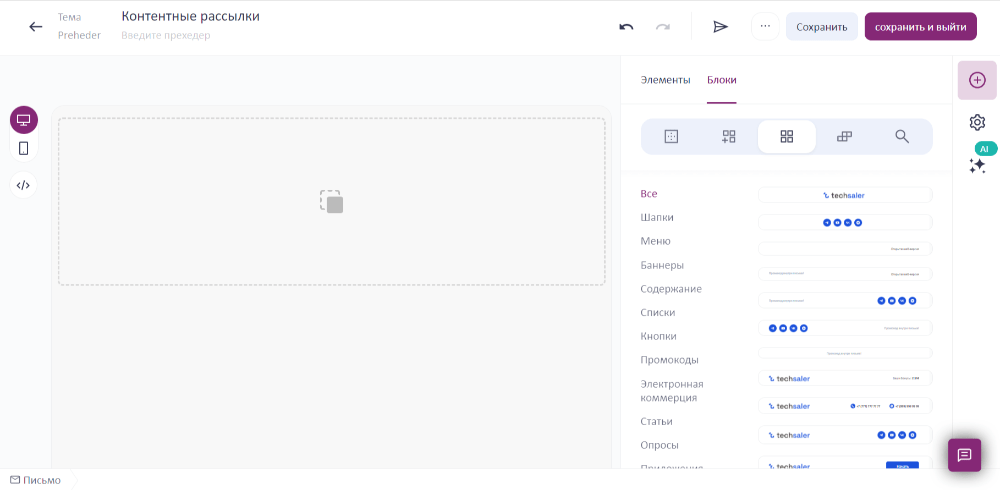Select the Все category
Viewport: 1000px width, 490px height.
tap(649, 194)
